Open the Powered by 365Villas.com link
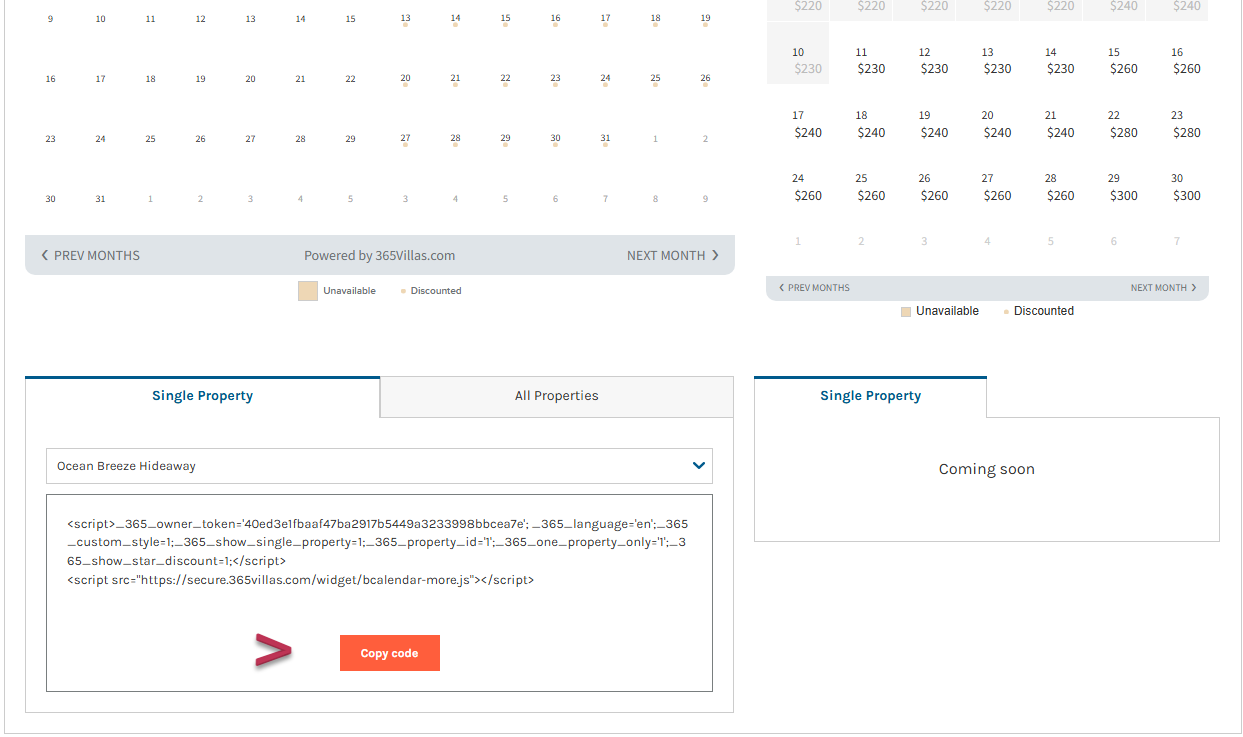Screen dimensions: 1243x737 point(380,255)
